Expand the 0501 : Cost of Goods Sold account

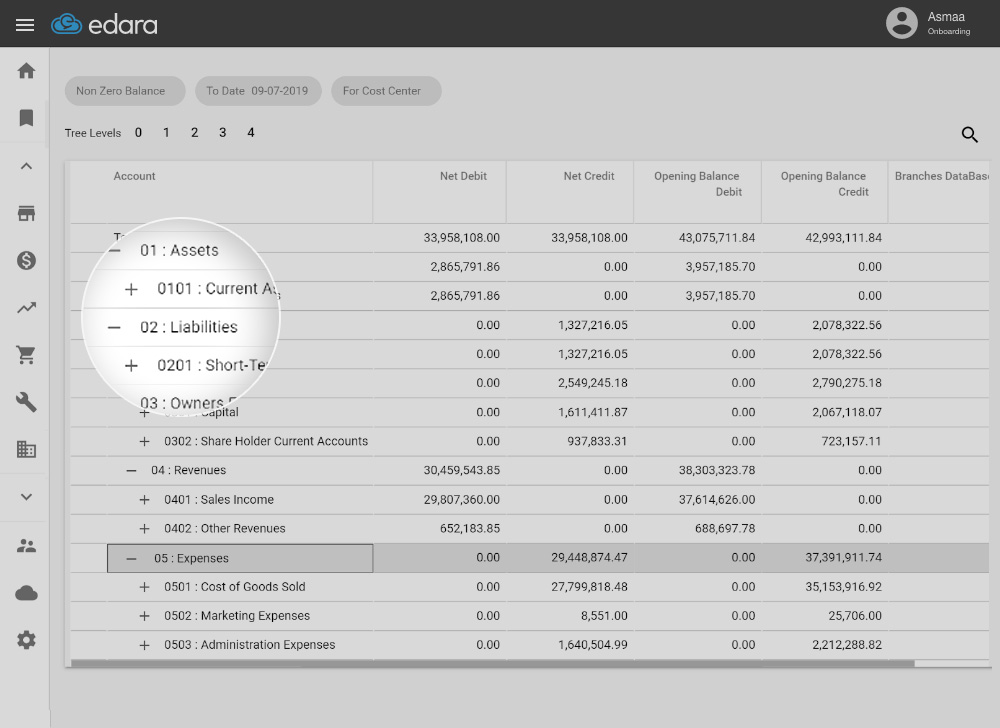pos(144,587)
